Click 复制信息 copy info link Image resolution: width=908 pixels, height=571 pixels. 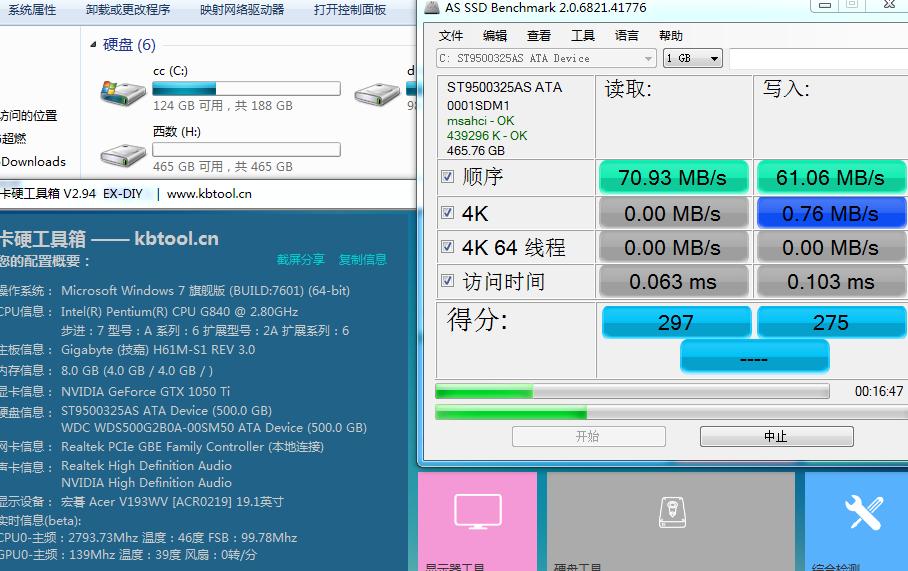coord(363,259)
